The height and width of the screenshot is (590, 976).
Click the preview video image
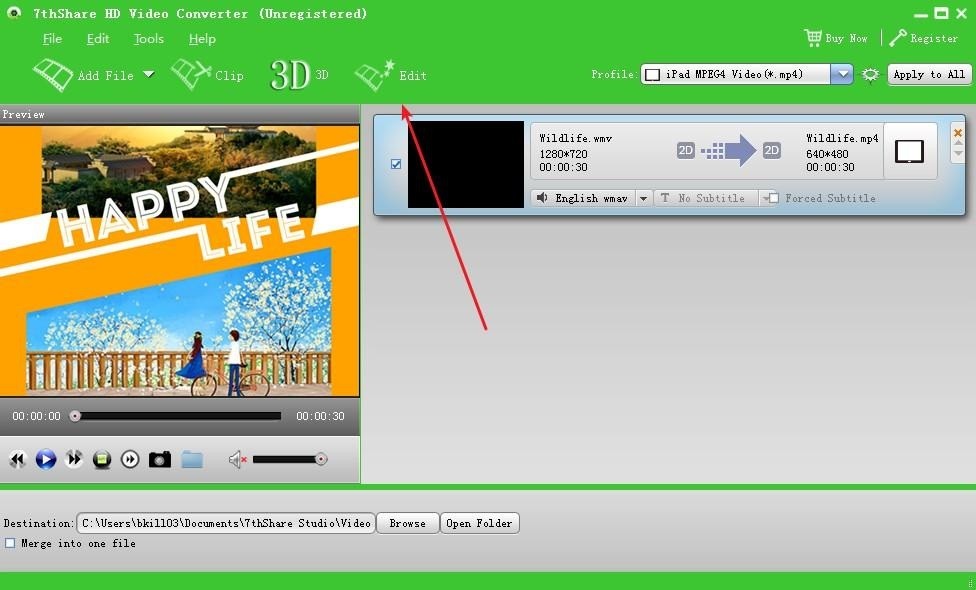point(180,261)
